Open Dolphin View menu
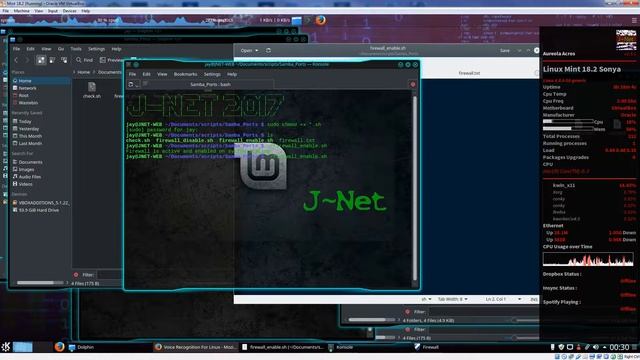This screenshot has height=360, width=640. tap(46, 49)
